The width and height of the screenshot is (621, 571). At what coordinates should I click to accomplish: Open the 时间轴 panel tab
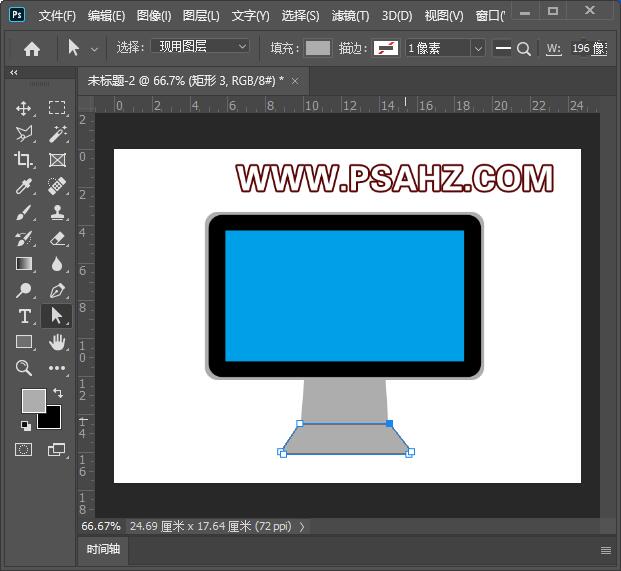[103, 549]
